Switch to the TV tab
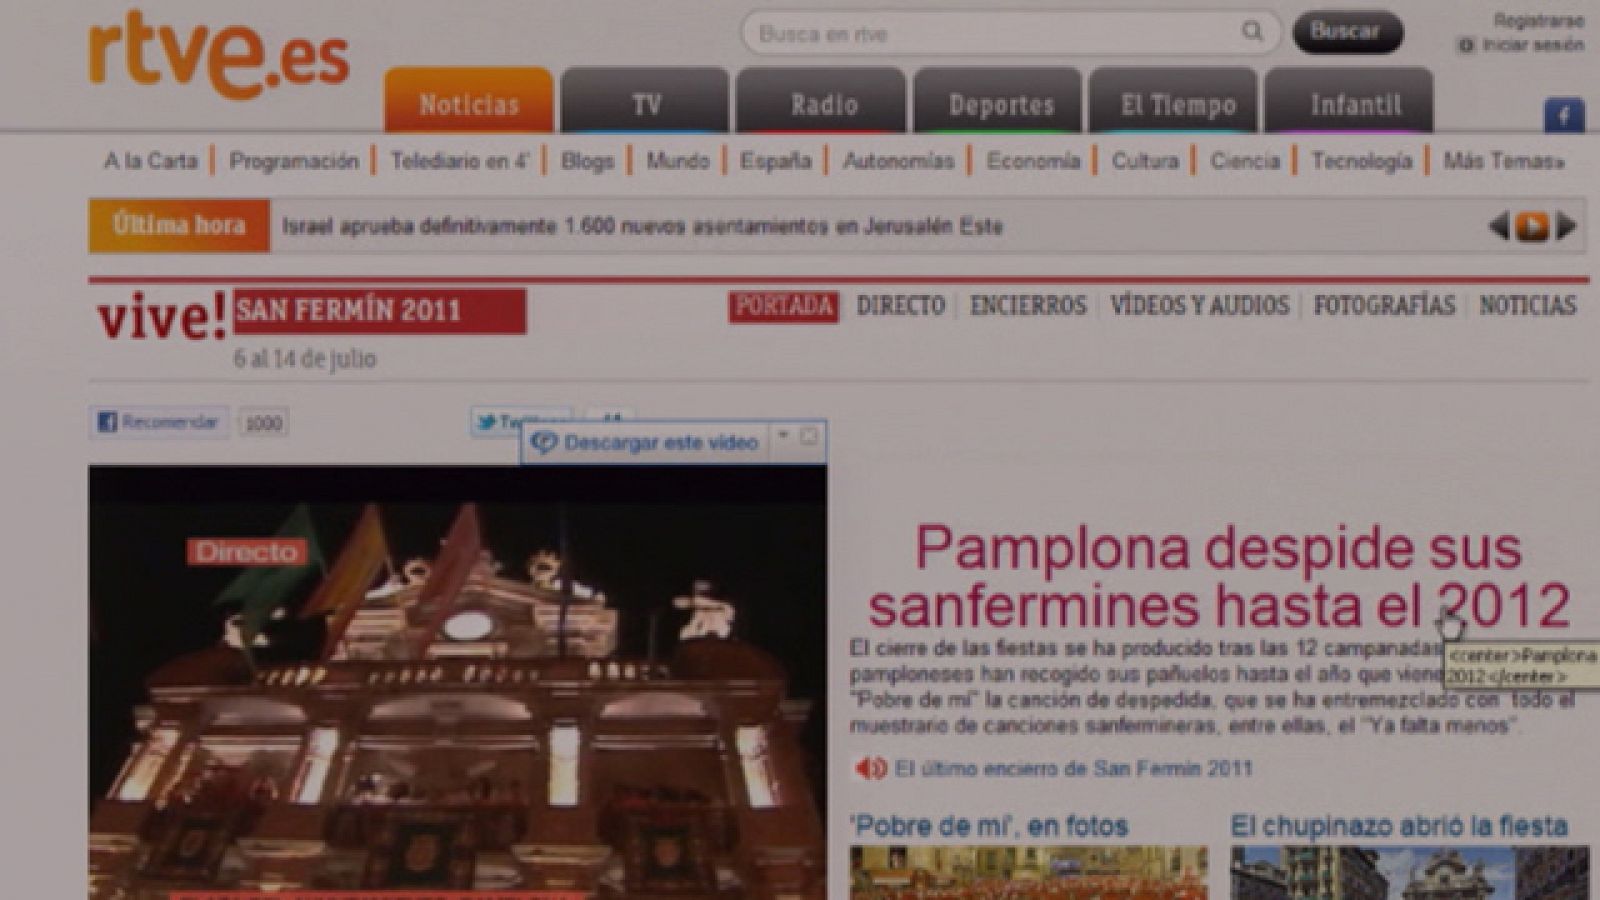Image resolution: width=1600 pixels, height=900 pixels. 646,104
